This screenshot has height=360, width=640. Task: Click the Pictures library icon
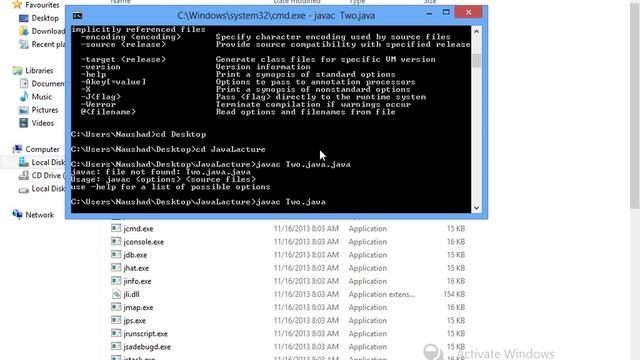24,110
